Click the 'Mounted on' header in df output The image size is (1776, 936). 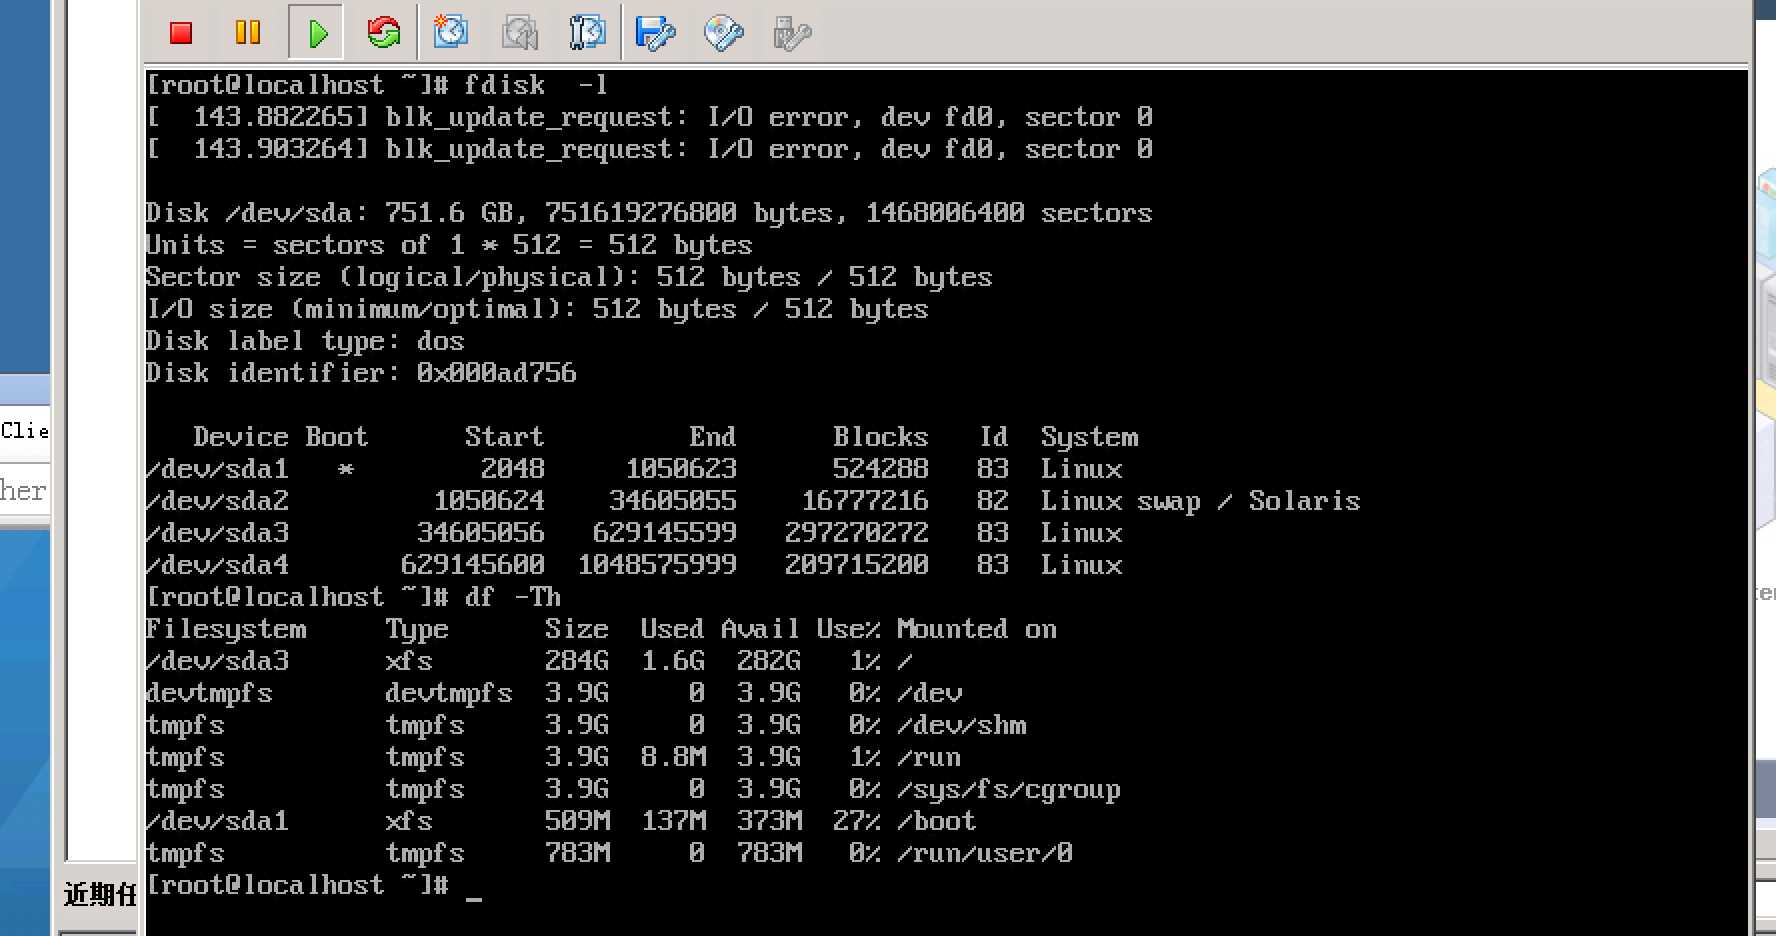[977, 629]
